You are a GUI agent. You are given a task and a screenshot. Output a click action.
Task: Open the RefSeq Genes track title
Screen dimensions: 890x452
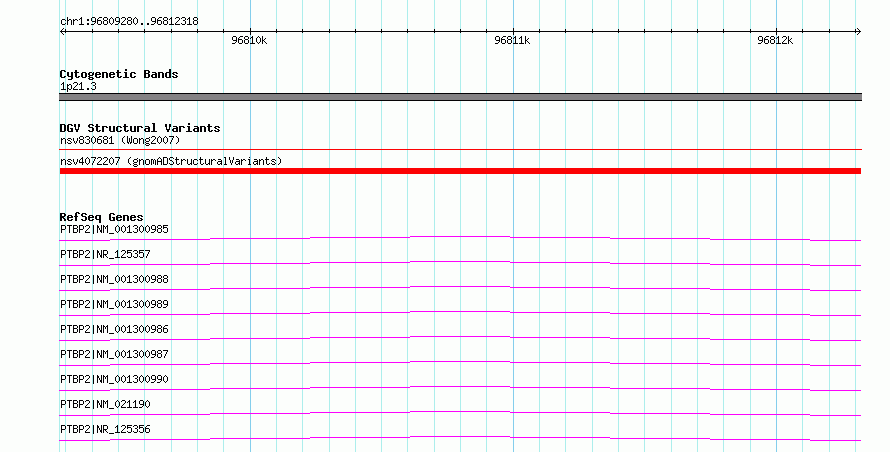coord(101,217)
